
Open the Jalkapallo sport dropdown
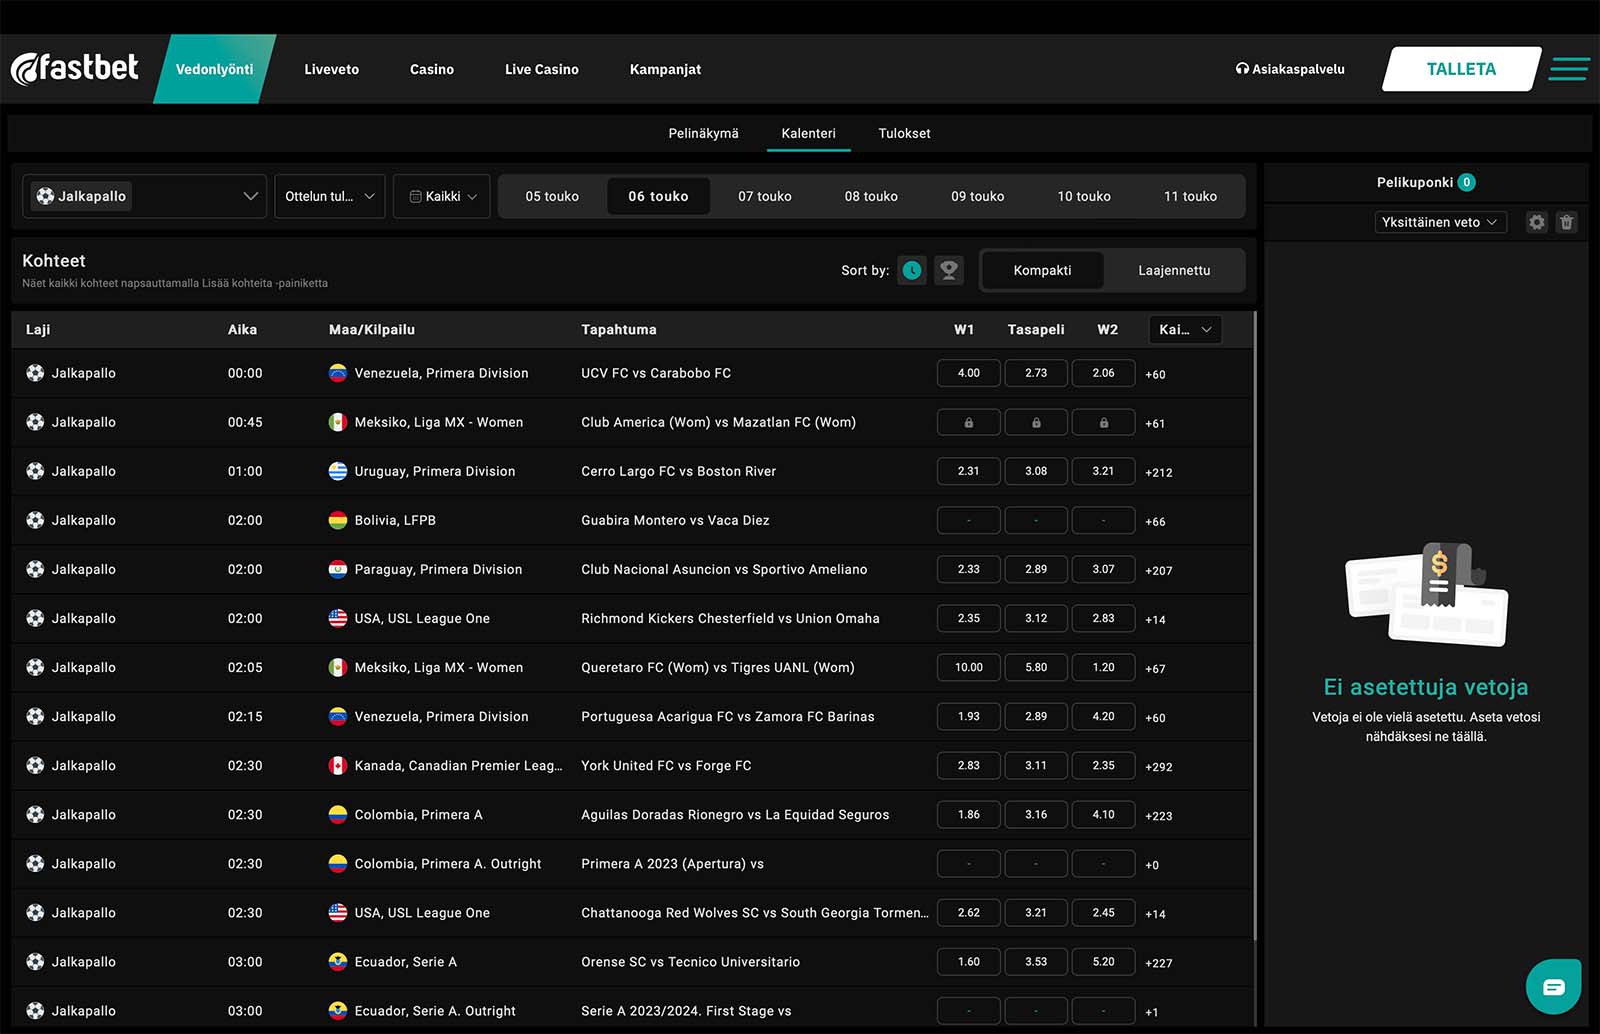tap(145, 196)
